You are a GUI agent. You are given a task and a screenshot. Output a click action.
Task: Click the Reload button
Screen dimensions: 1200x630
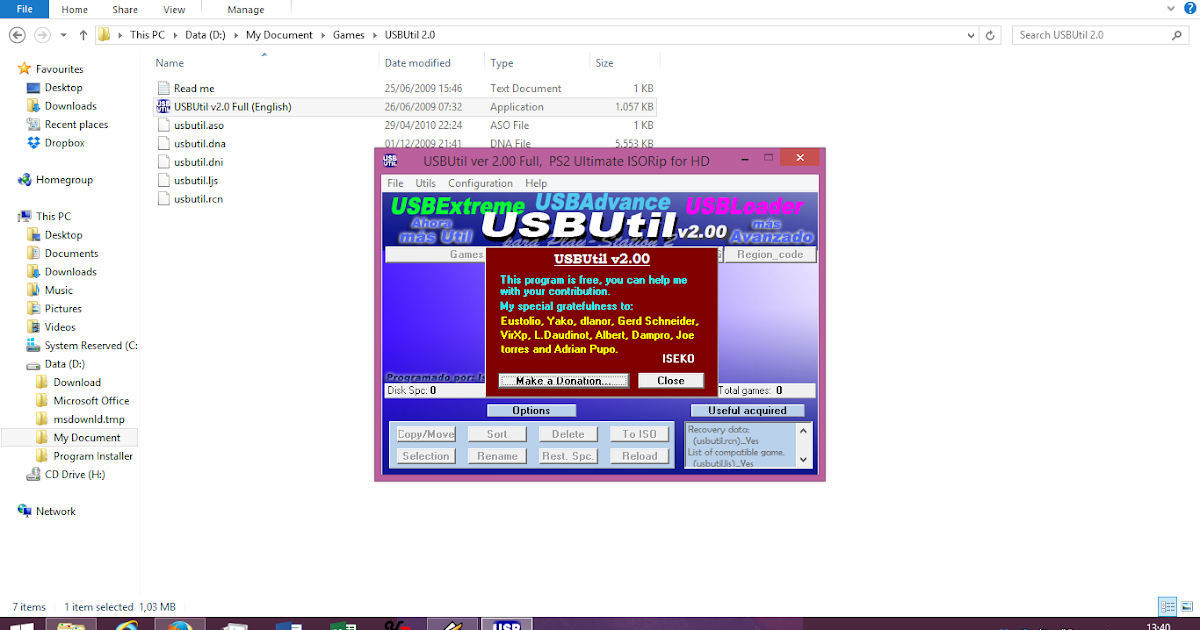(640, 456)
